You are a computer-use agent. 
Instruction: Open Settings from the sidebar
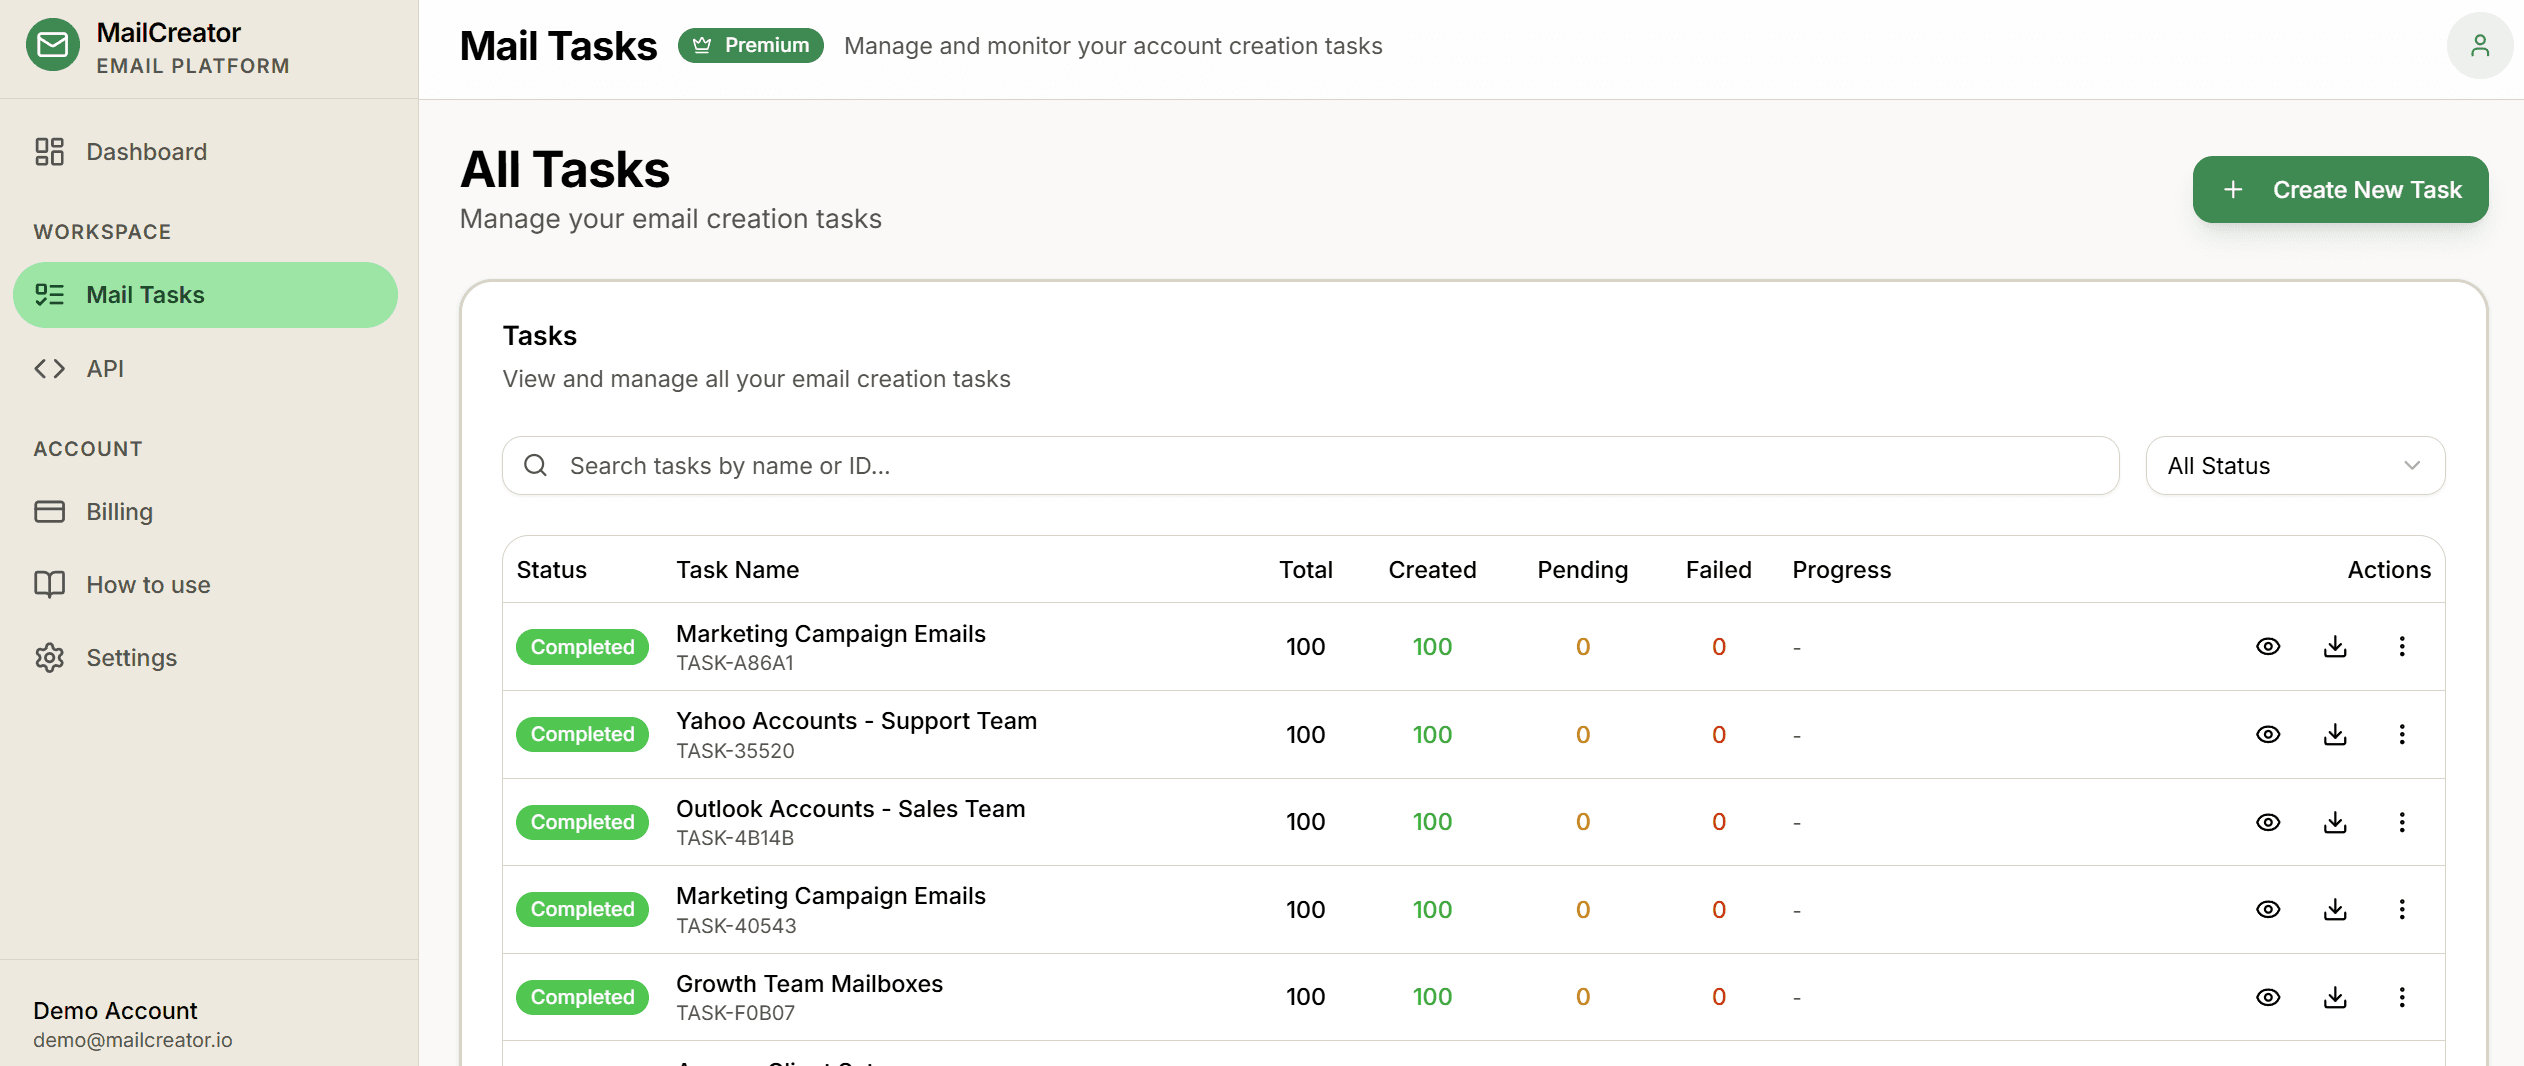(x=205, y=658)
